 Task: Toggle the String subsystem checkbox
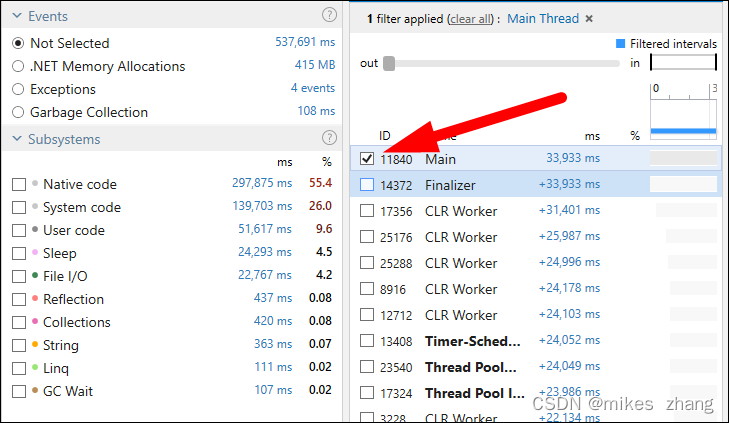click(19, 345)
